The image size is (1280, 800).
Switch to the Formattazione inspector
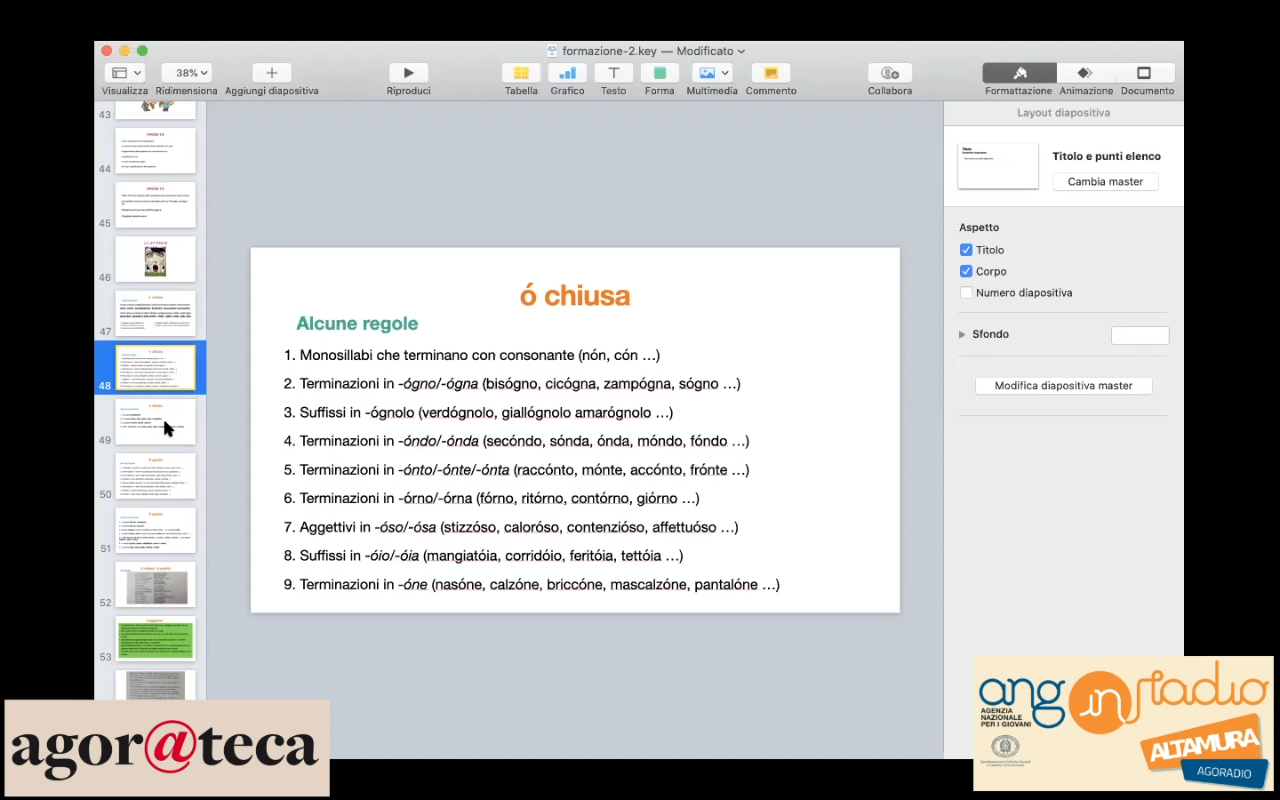pyautogui.click(x=1019, y=73)
